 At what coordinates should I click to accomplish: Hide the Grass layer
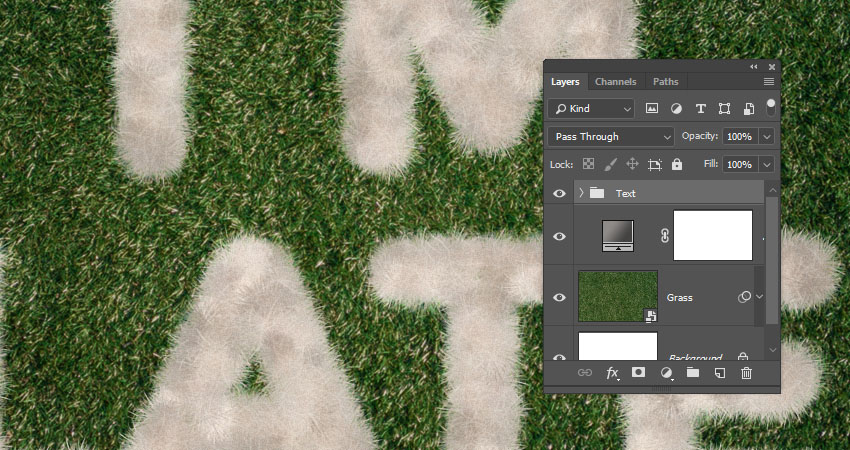(x=559, y=297)
